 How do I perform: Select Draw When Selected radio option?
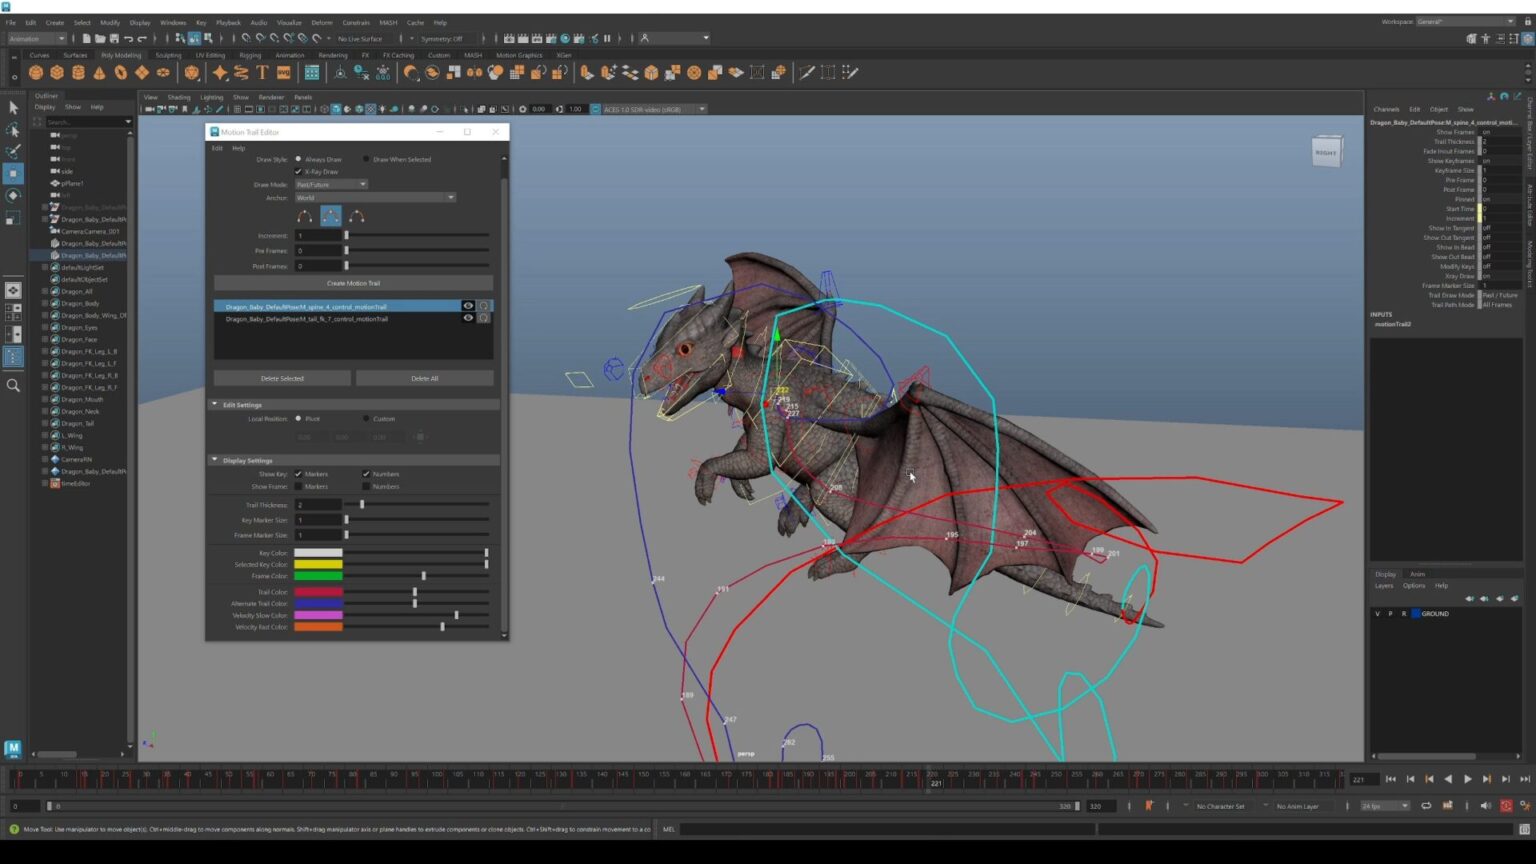[366, 159]
